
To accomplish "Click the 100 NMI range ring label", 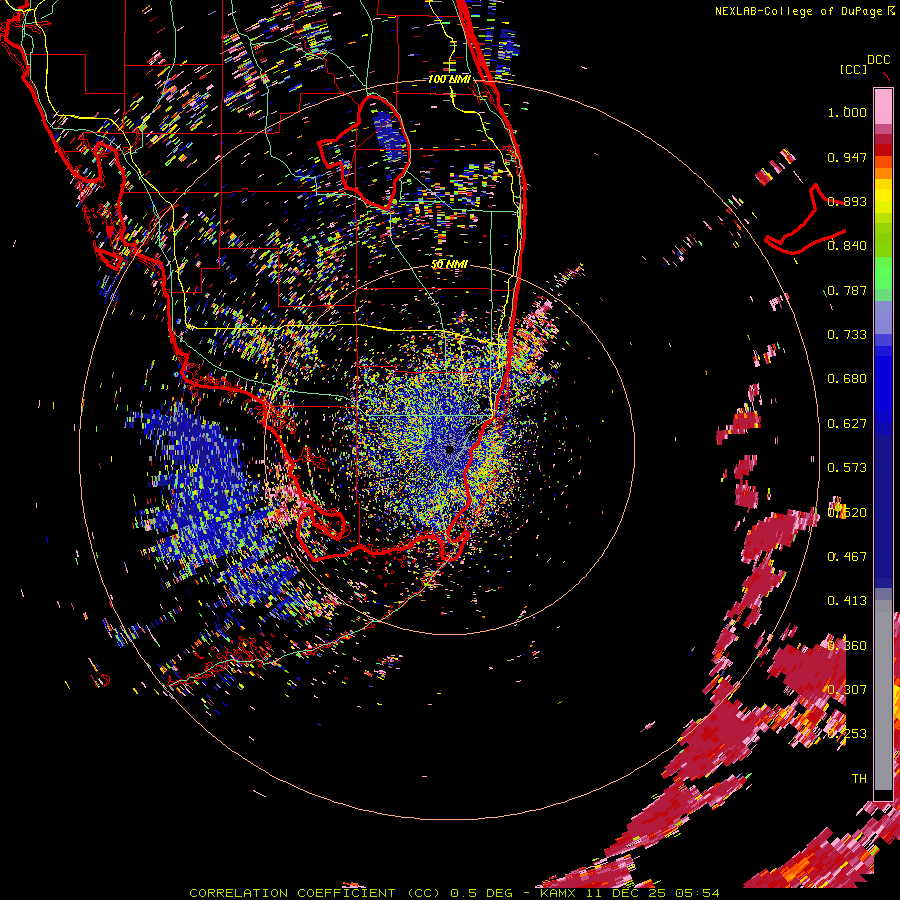I will point(449,79).
